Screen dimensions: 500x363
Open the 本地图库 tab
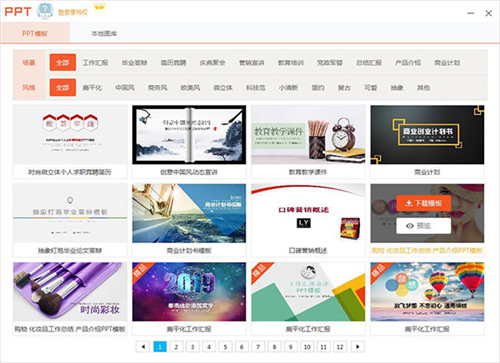[104, 34]
